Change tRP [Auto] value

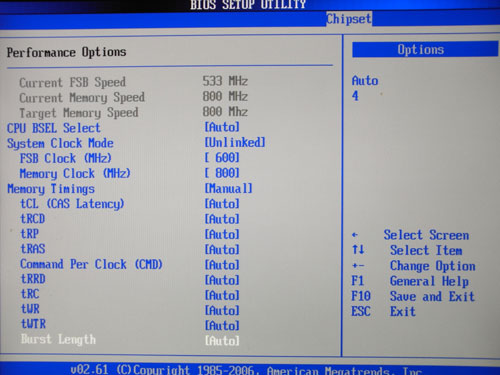coord(222,234)
